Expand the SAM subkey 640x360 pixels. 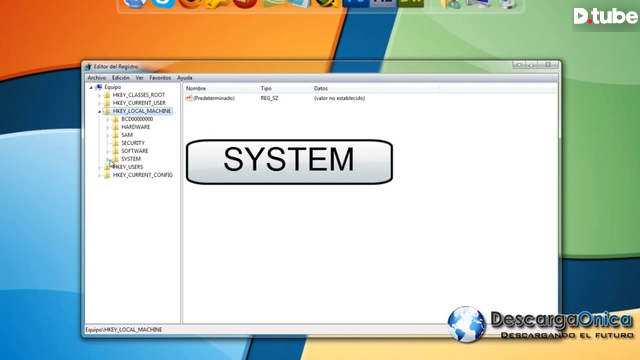[108, 136]
